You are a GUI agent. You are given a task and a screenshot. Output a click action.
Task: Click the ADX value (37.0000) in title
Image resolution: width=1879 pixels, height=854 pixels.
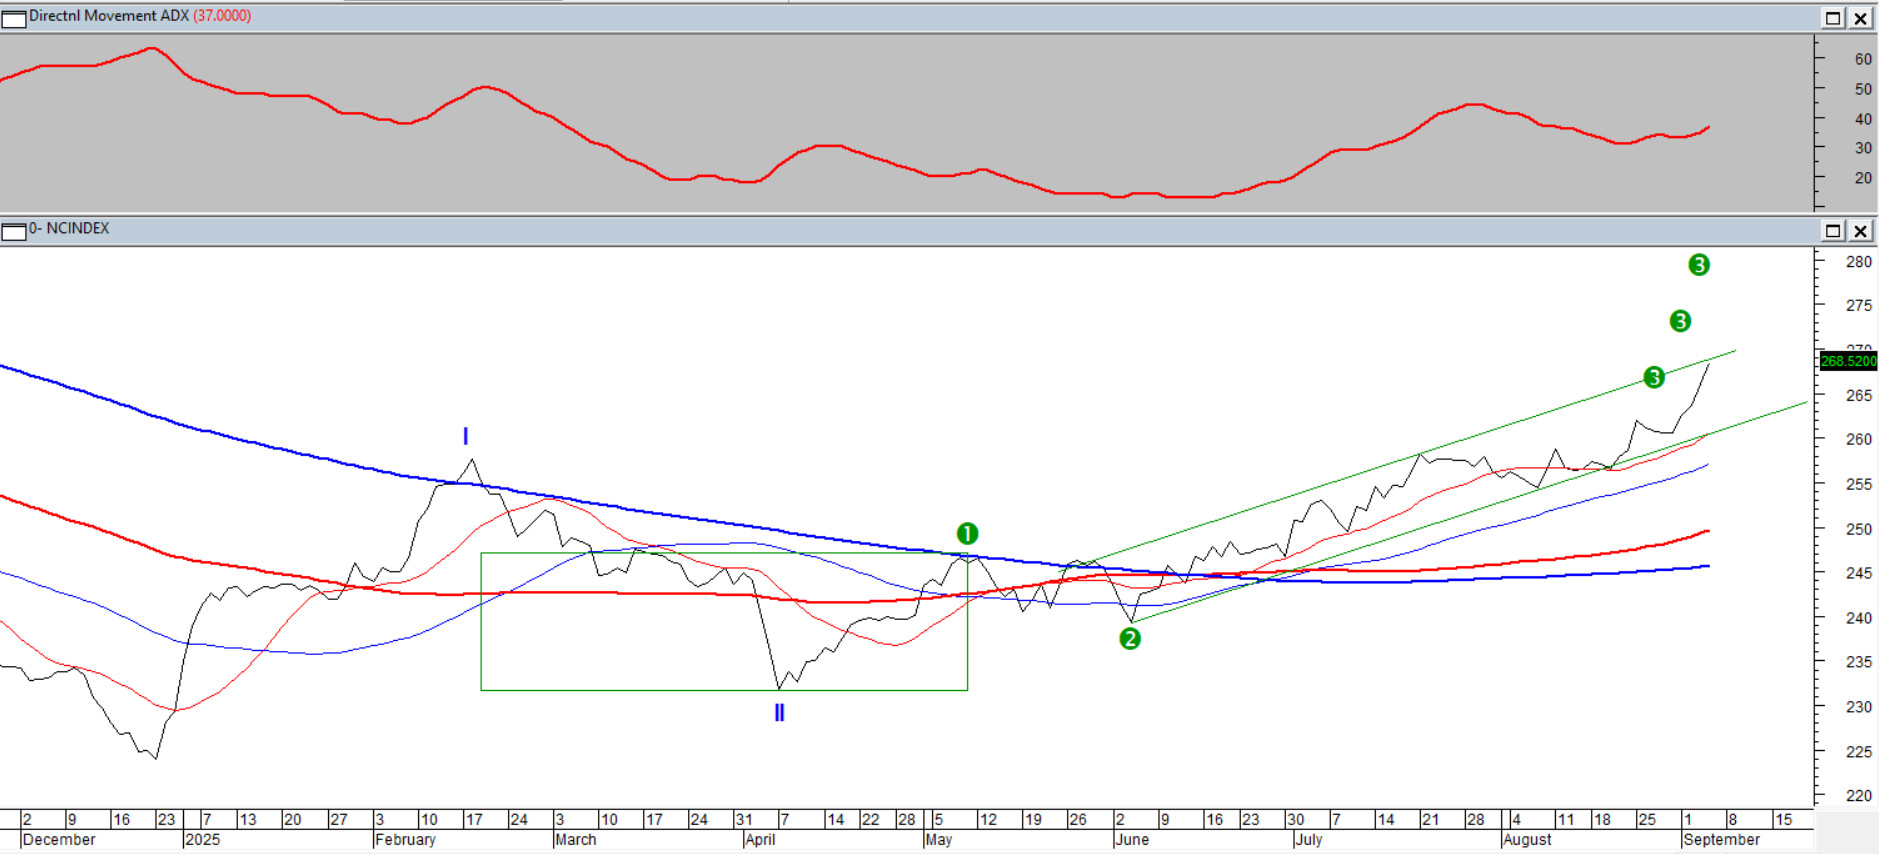222,16
